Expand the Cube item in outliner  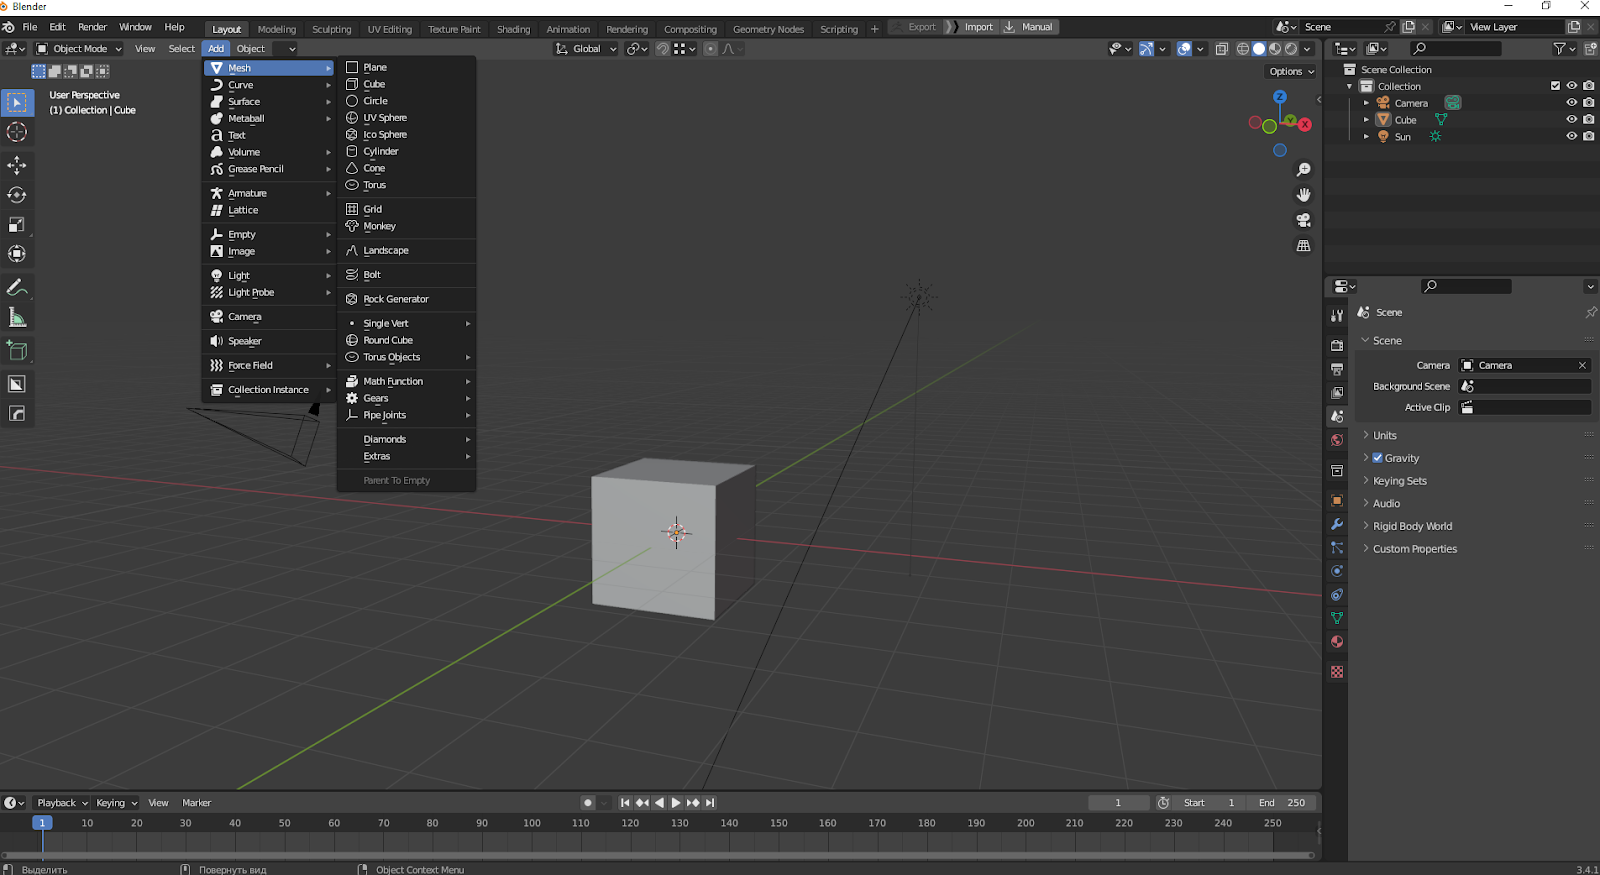click(x=1366, y=120)
